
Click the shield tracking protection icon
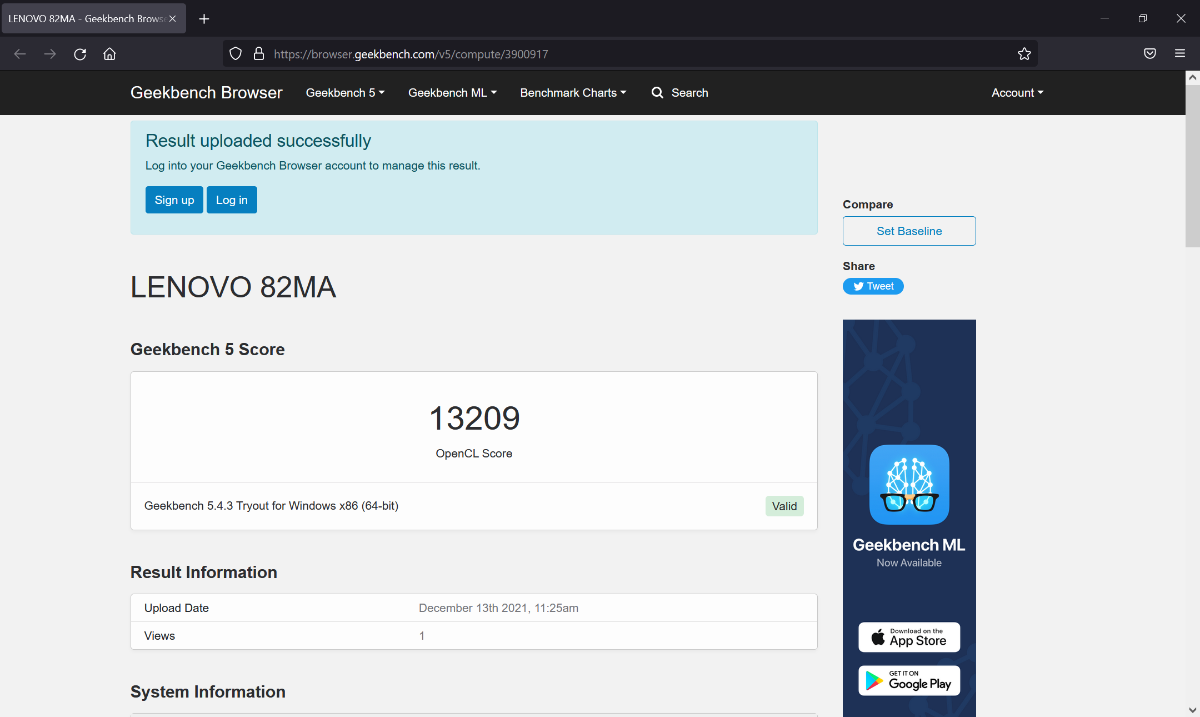click(x=236, y=54)
